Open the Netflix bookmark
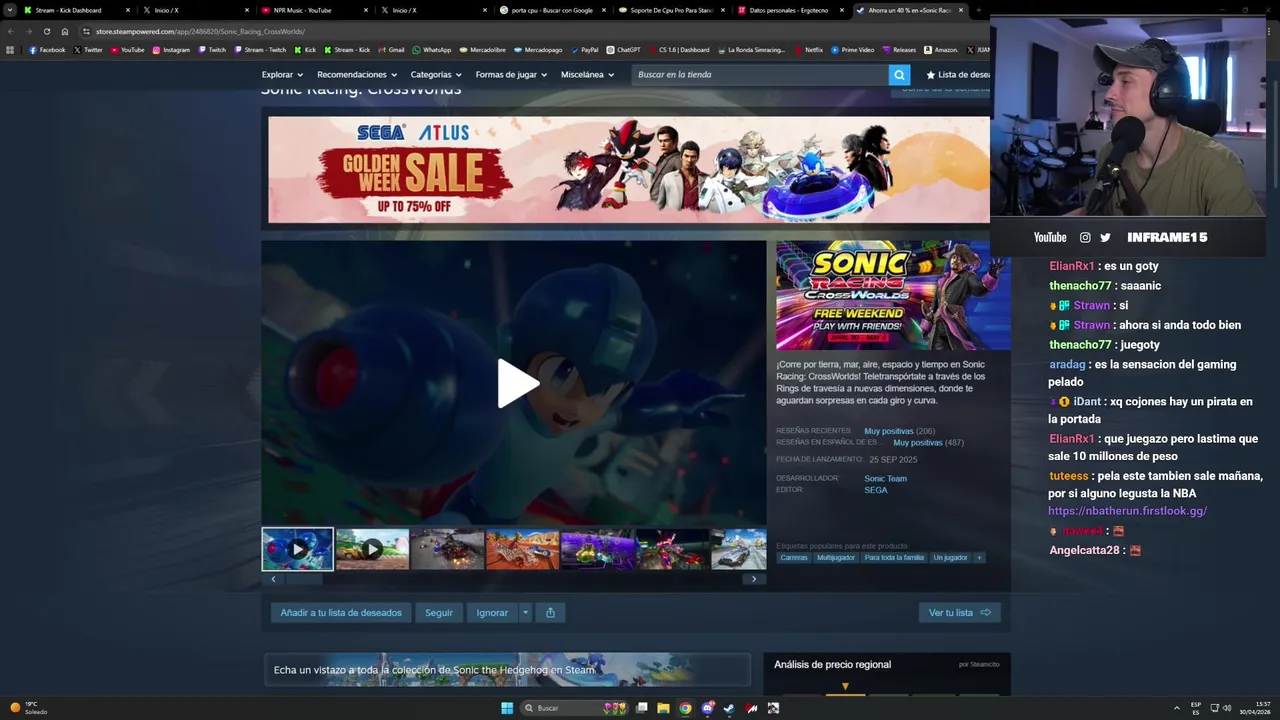Screen dimensions: 1280x720 click(x=809, y=49)
